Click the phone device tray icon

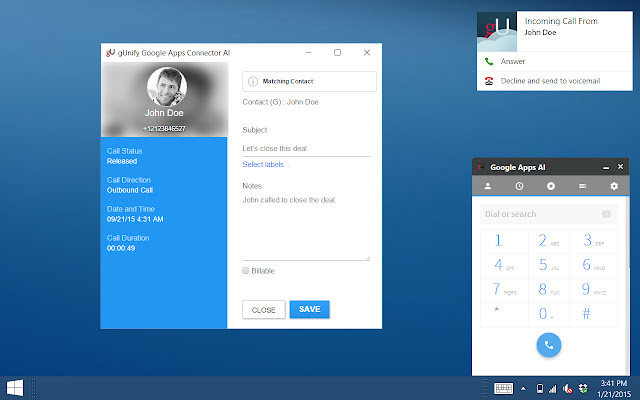tap(540, 389)
